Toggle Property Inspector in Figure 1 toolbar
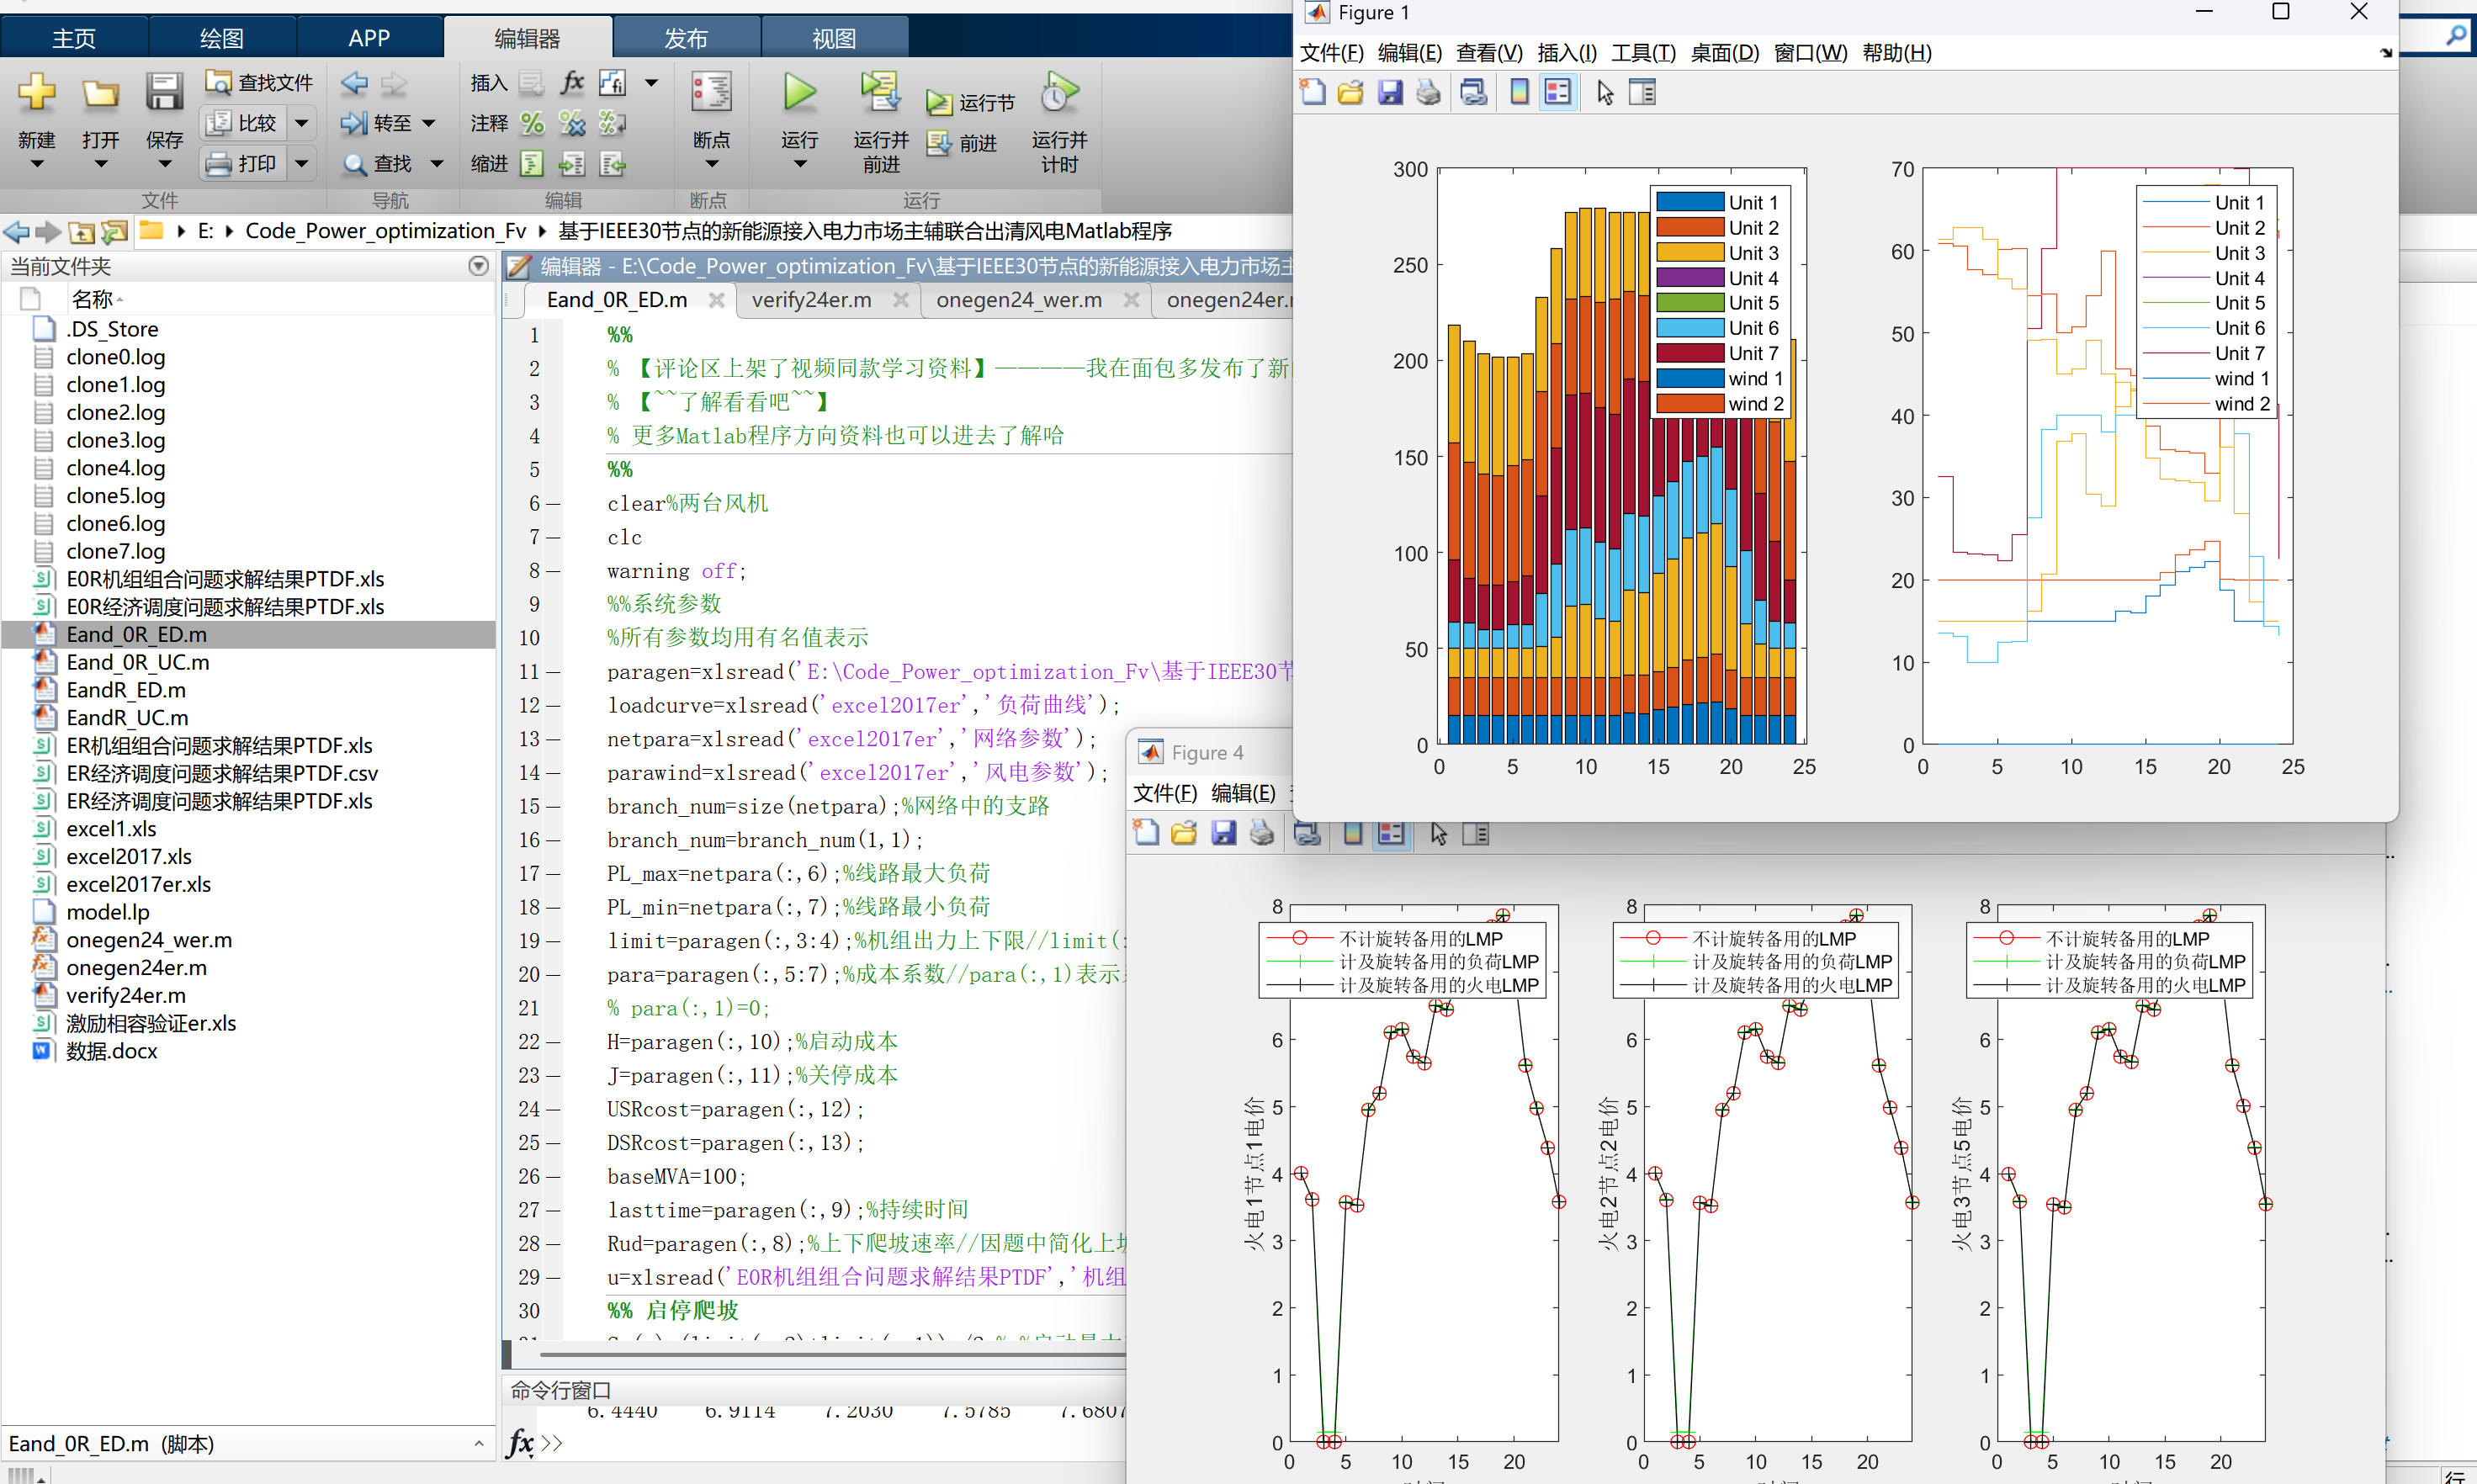Screen dimensions: 2477x1484 click(1642, 93)
